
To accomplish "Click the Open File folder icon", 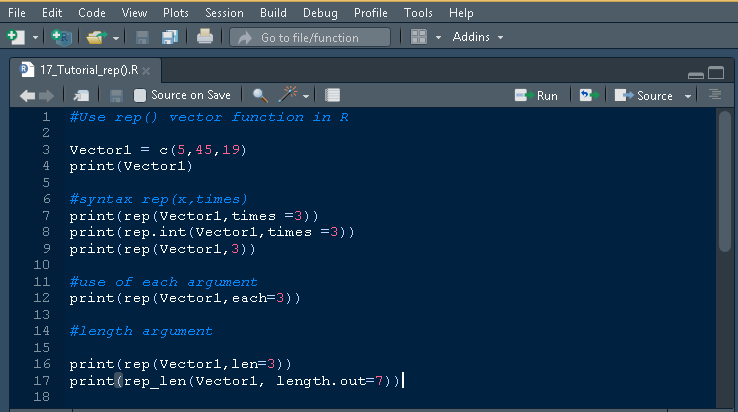I will [96, 37].
